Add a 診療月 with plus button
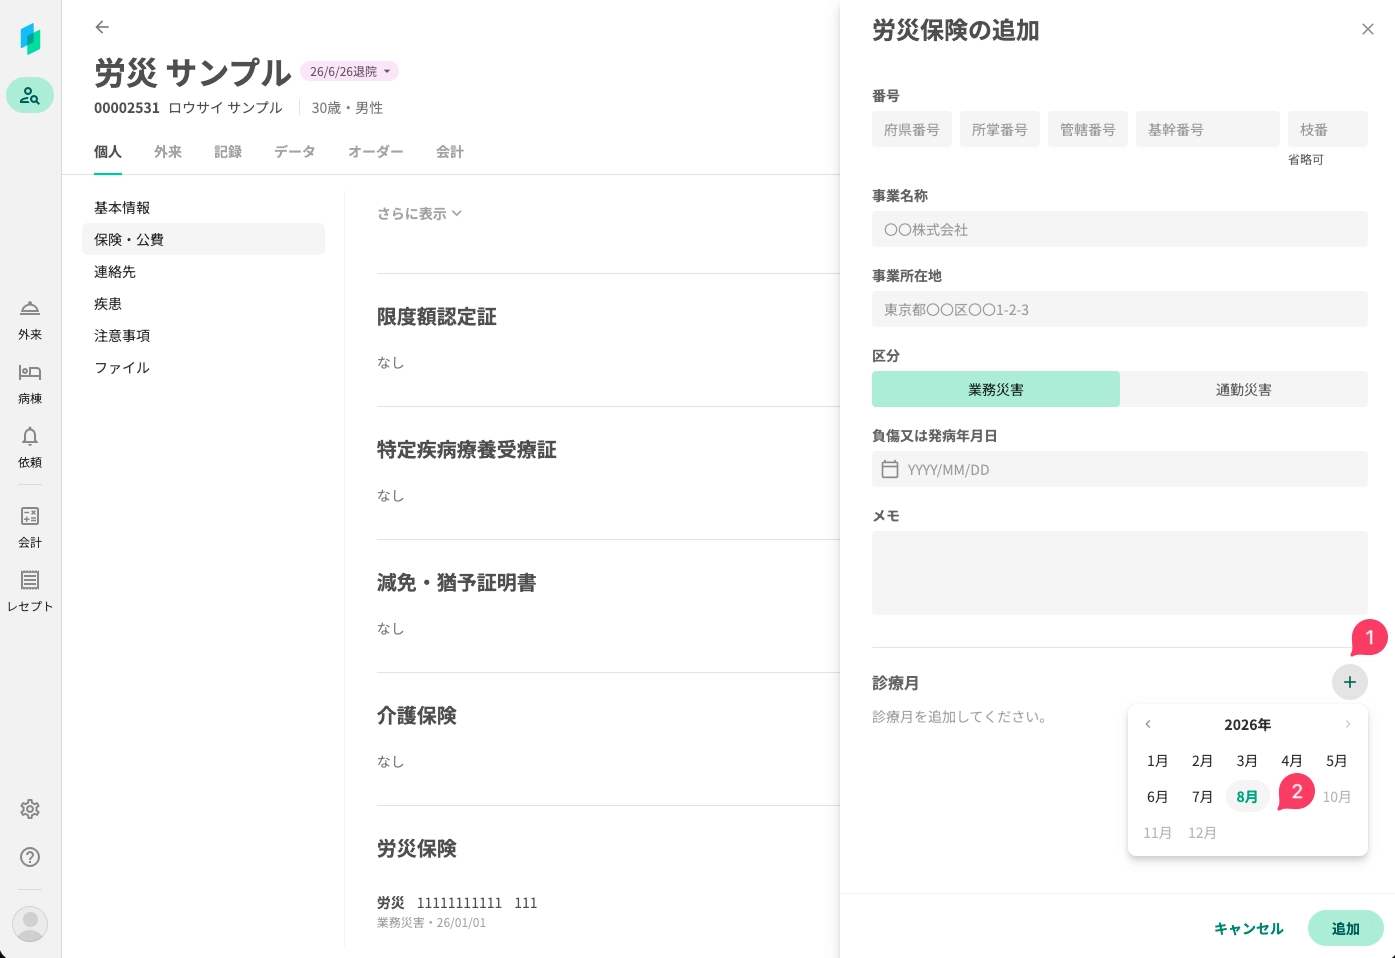Viewport: 1395px width, 958px height. tap(1350, 682)
